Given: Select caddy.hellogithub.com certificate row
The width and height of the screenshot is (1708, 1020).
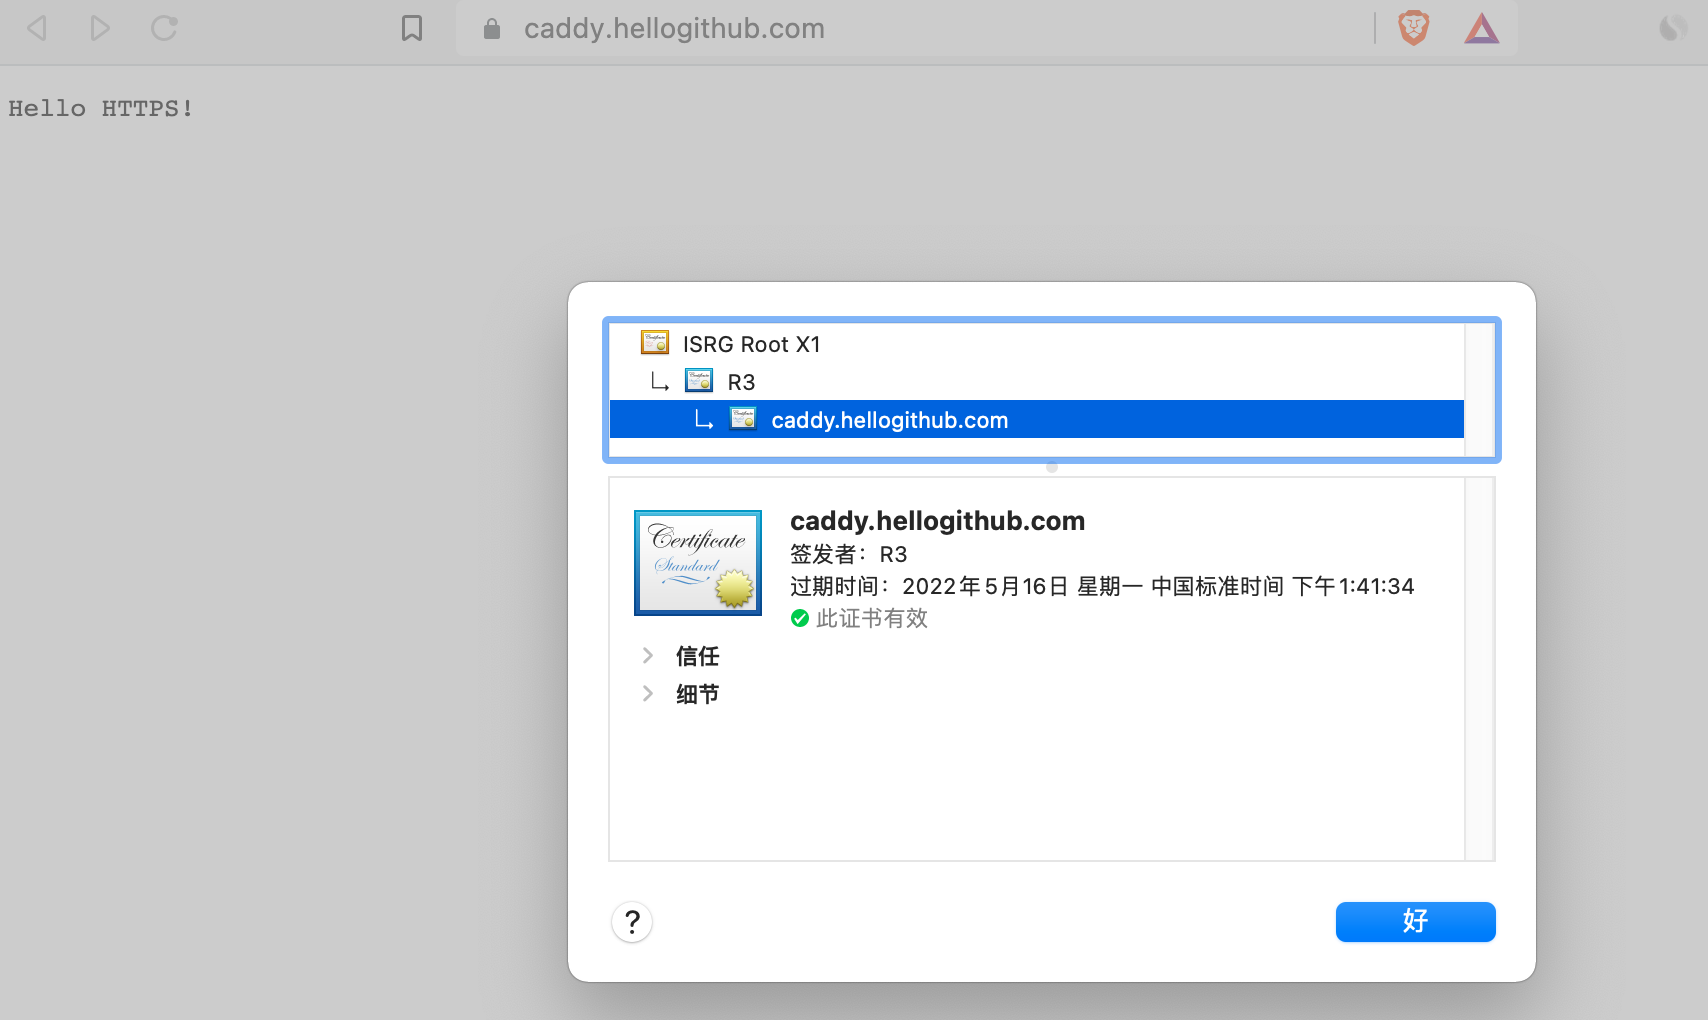Looking at the screenshot, I should pos(889,420).
